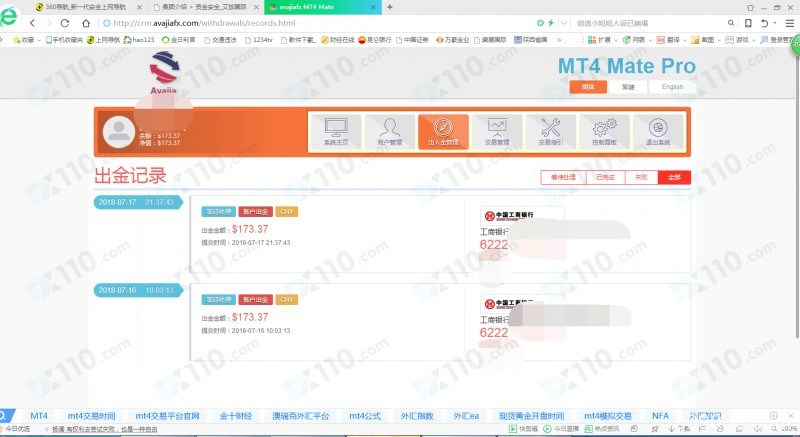Screen dimensions: 800x437
Task: Show more bookmarks with » chevron
Action: (x=559, y=40)
